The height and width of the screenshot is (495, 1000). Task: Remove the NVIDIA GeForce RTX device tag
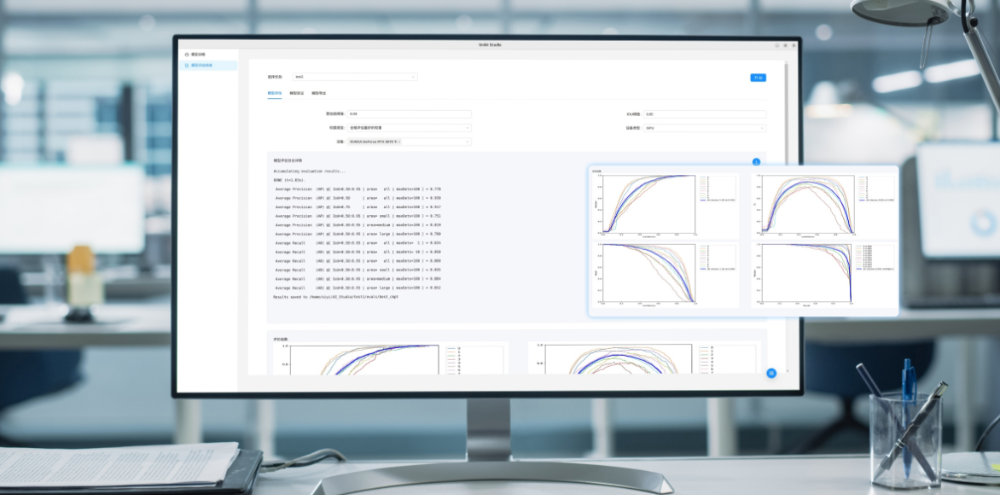pos(399,142)
